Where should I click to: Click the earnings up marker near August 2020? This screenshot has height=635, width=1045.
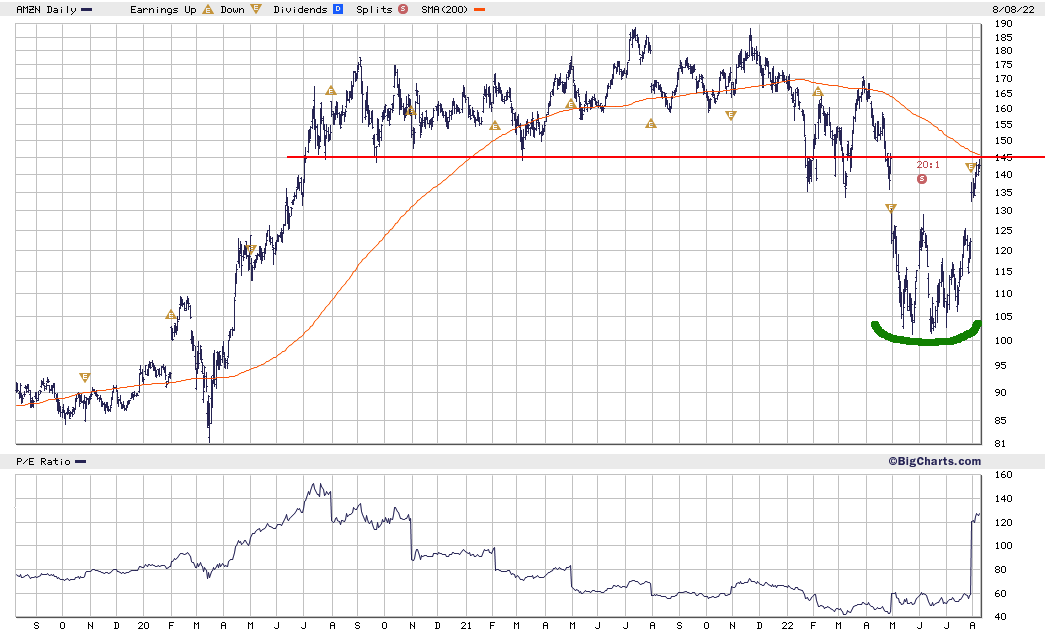point(331,91)
